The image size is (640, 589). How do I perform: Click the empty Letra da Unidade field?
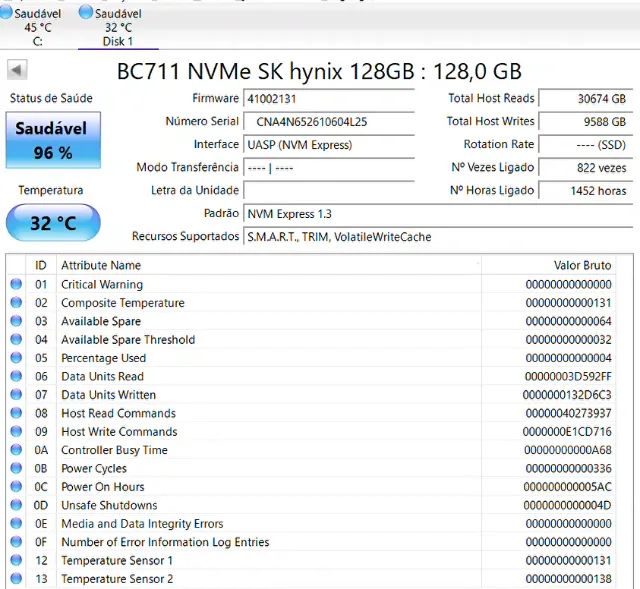click(329, 191)
